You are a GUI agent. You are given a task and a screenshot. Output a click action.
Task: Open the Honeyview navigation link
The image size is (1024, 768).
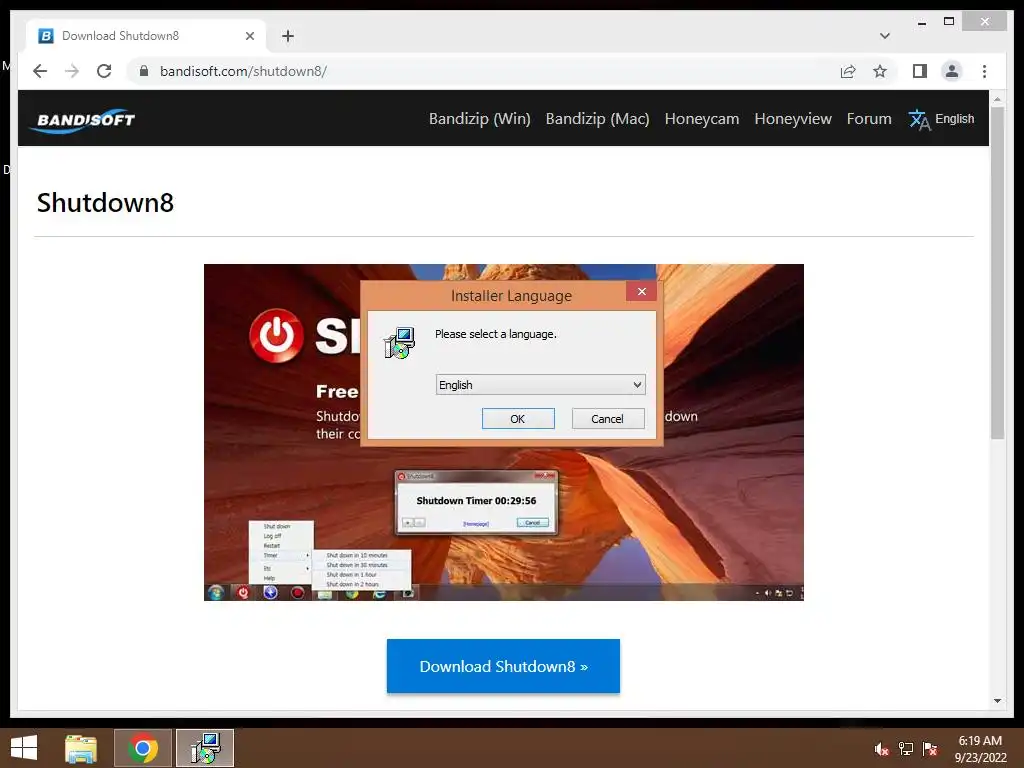tap(793, 119)
